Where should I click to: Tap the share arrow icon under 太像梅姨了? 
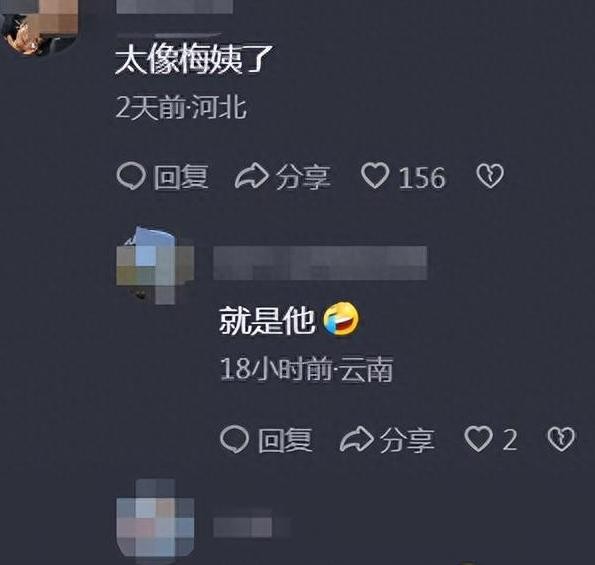click(x=251, y=176)
